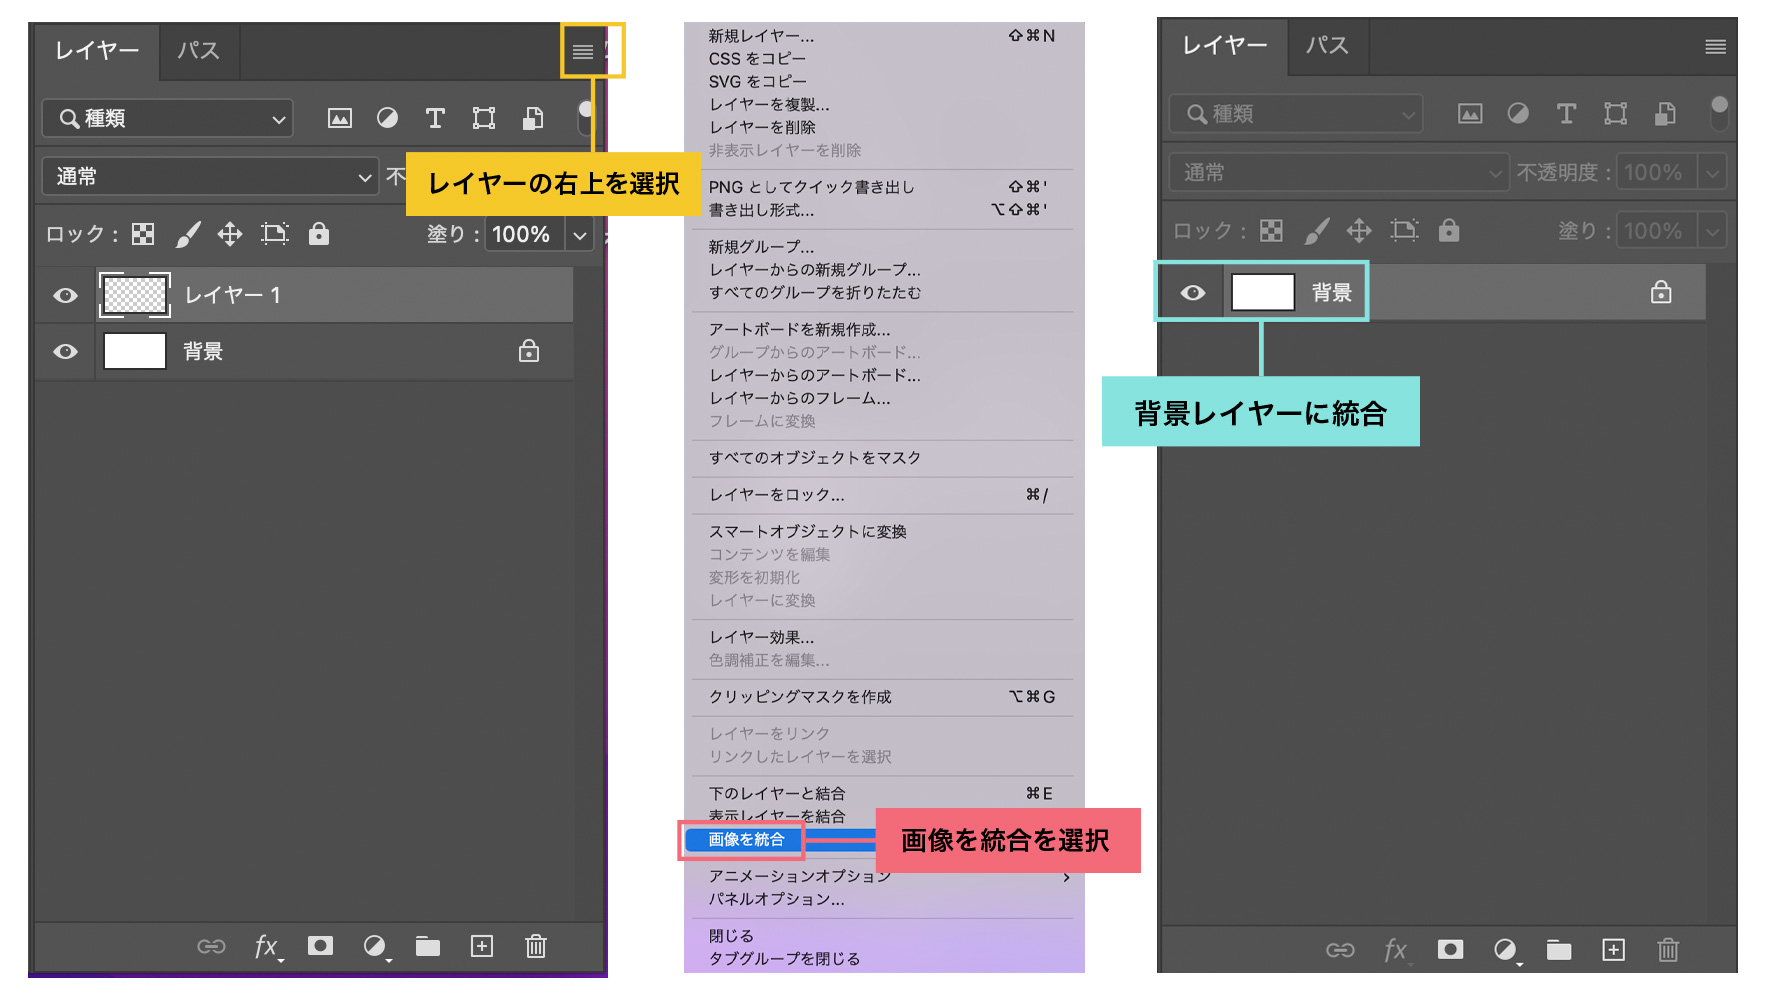The height and width of the screenshot is (1000, 1768).
Task: Select 背景 layer thumbnail in left panel
Action: point(135,351)
